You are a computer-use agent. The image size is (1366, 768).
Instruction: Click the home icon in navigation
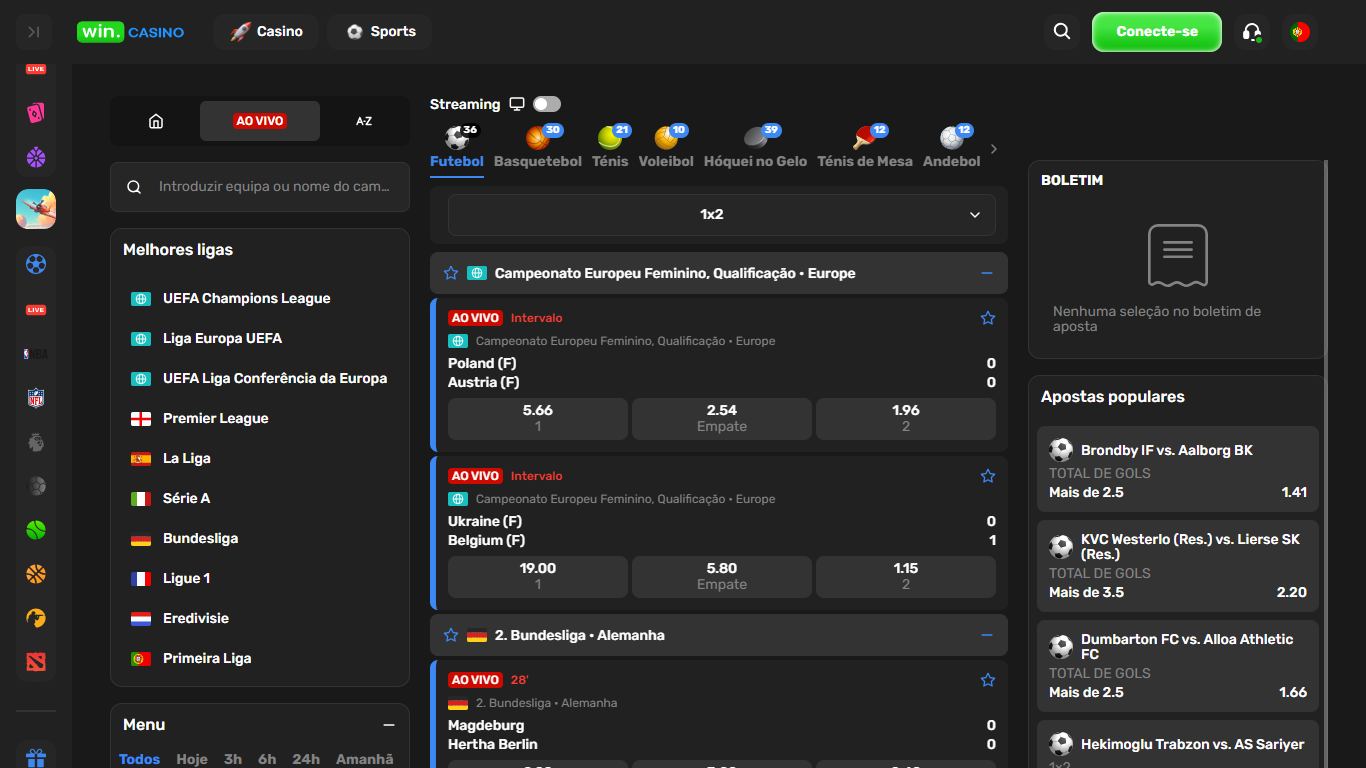pos(156,121)
